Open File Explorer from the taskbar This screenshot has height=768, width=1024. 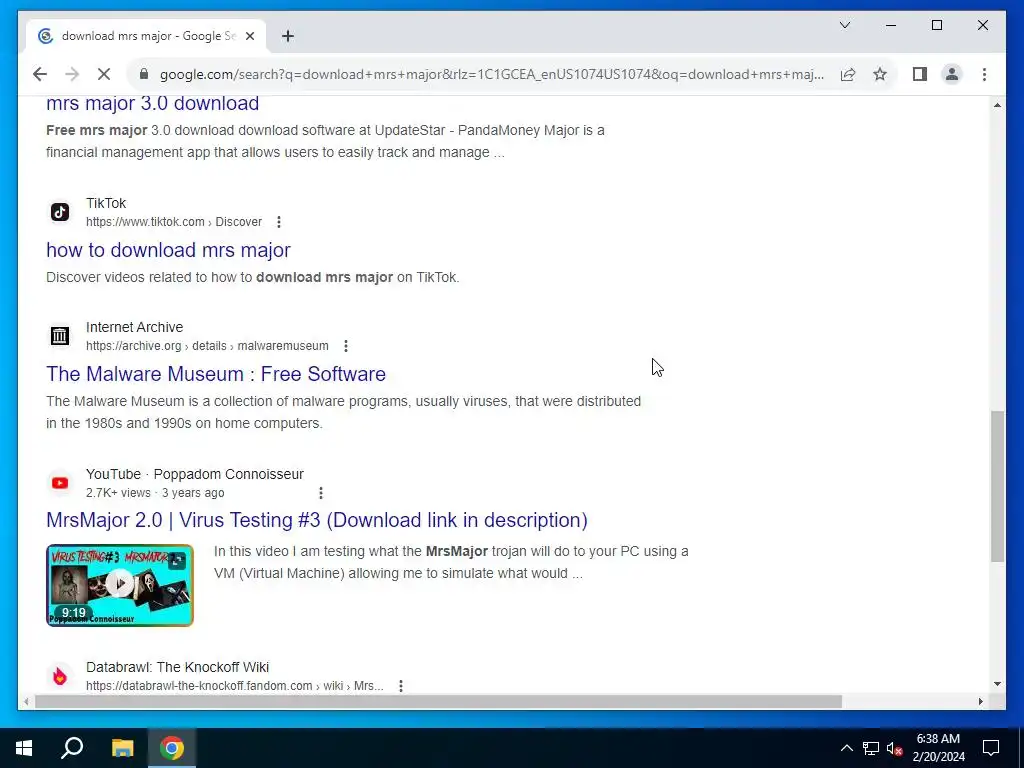(x=122, y=748)
